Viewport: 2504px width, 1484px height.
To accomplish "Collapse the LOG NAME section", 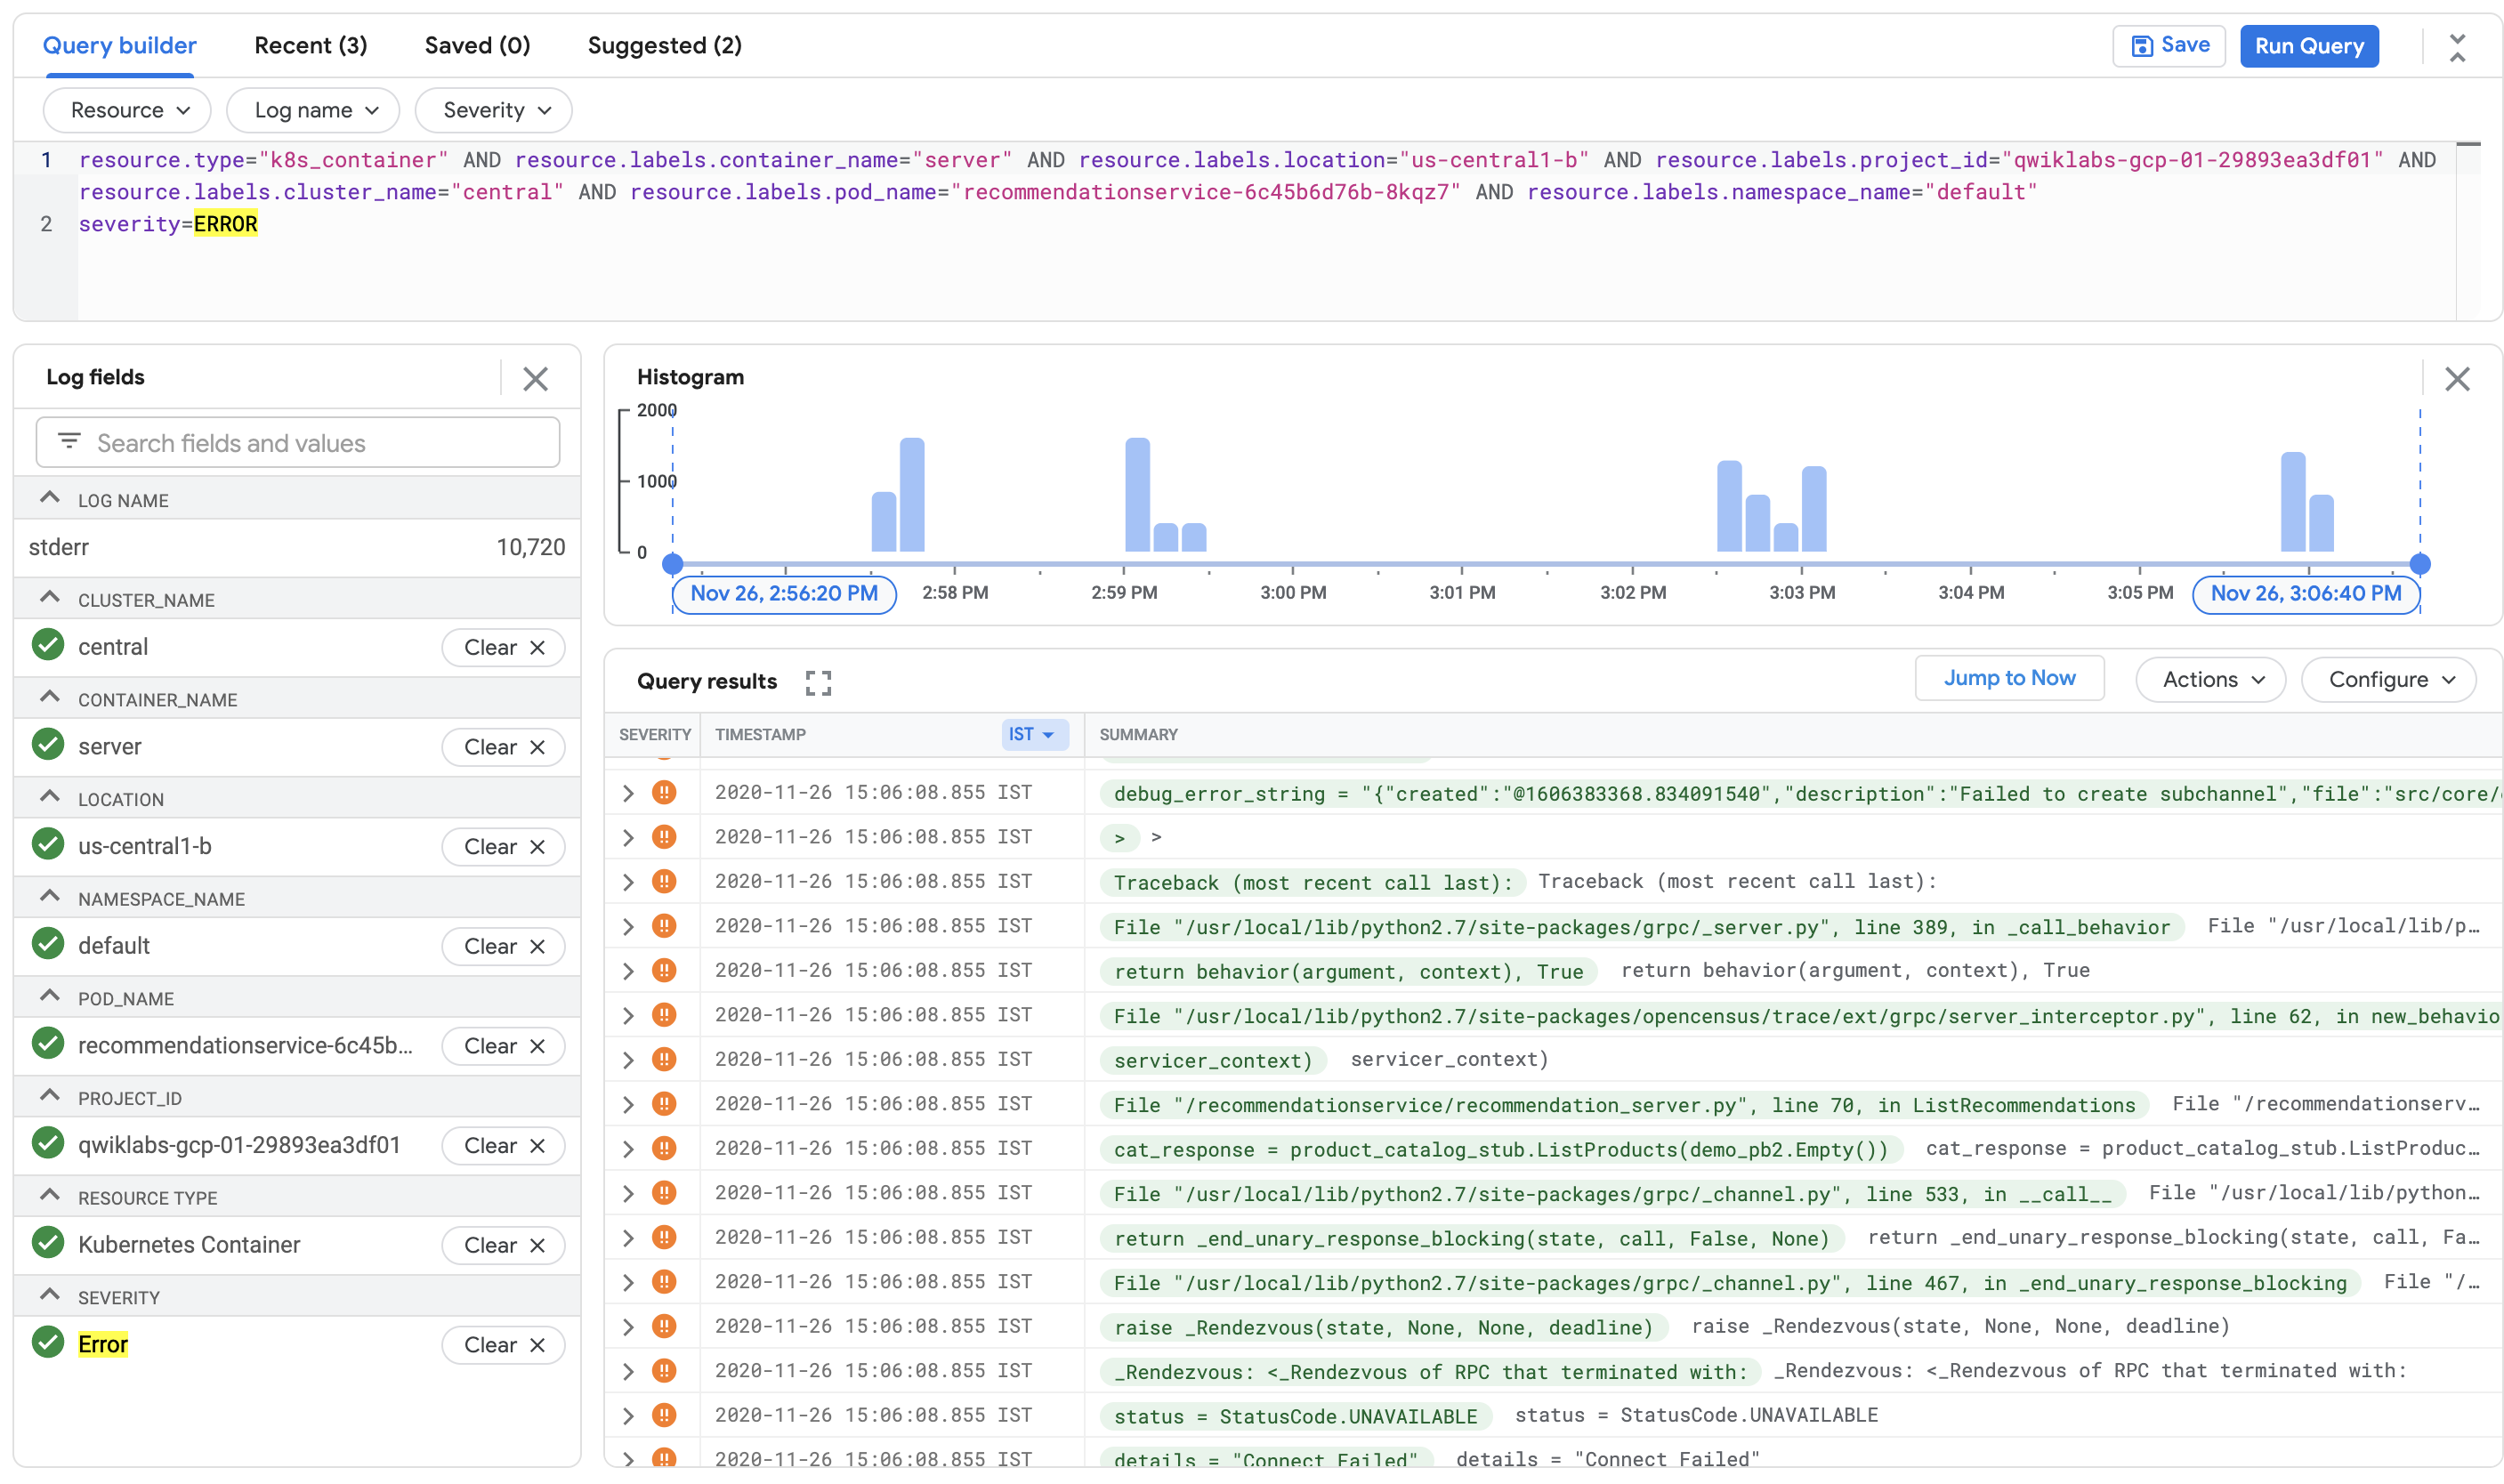I will click(x=50, y=498).
